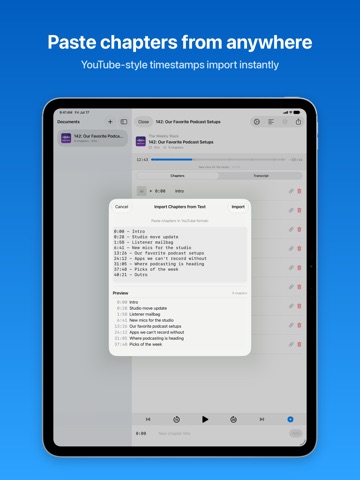Jump to previous chapter with skip-back-to-start icon
This screenshot has width=360, height=480.
[x=148, y=419]
